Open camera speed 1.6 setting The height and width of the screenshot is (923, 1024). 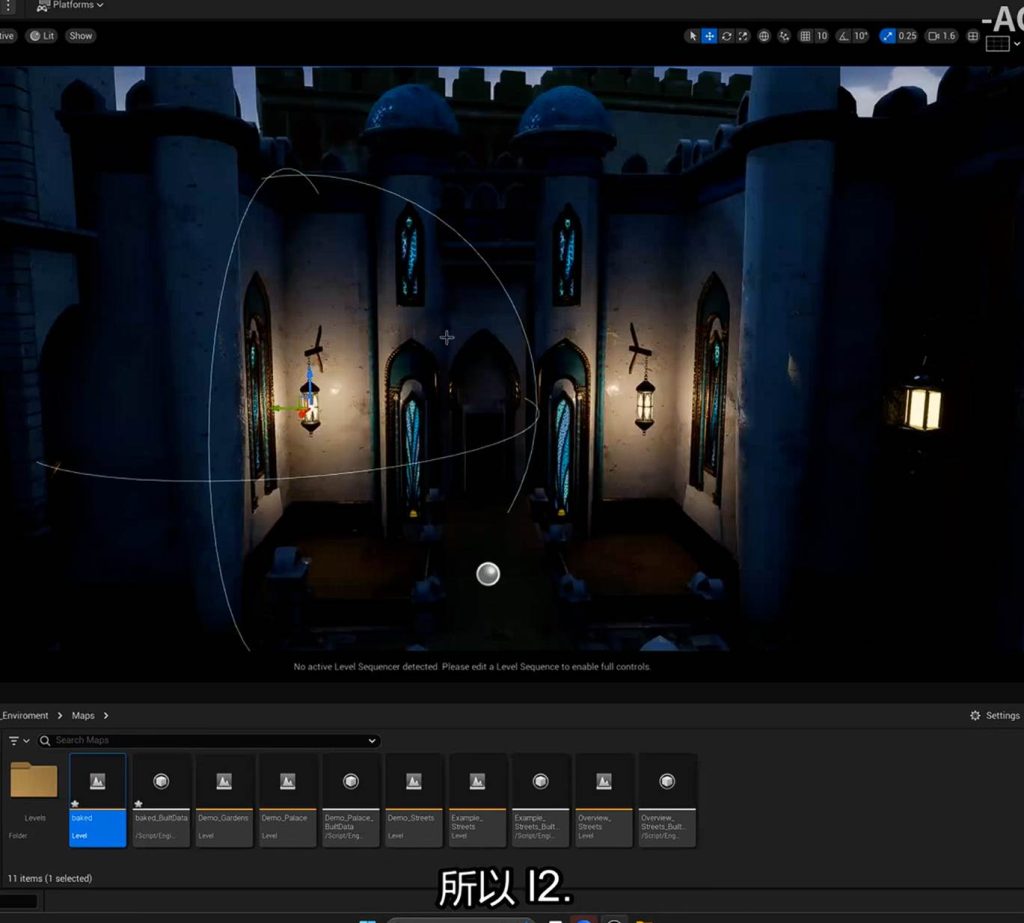941,36
